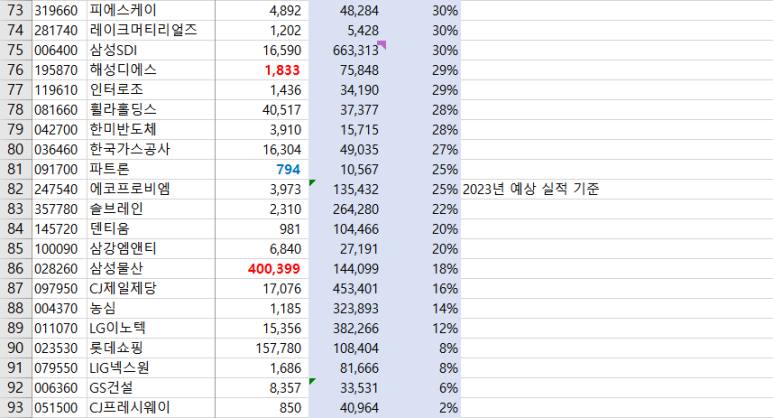Select the 농심 name cell

151,309
